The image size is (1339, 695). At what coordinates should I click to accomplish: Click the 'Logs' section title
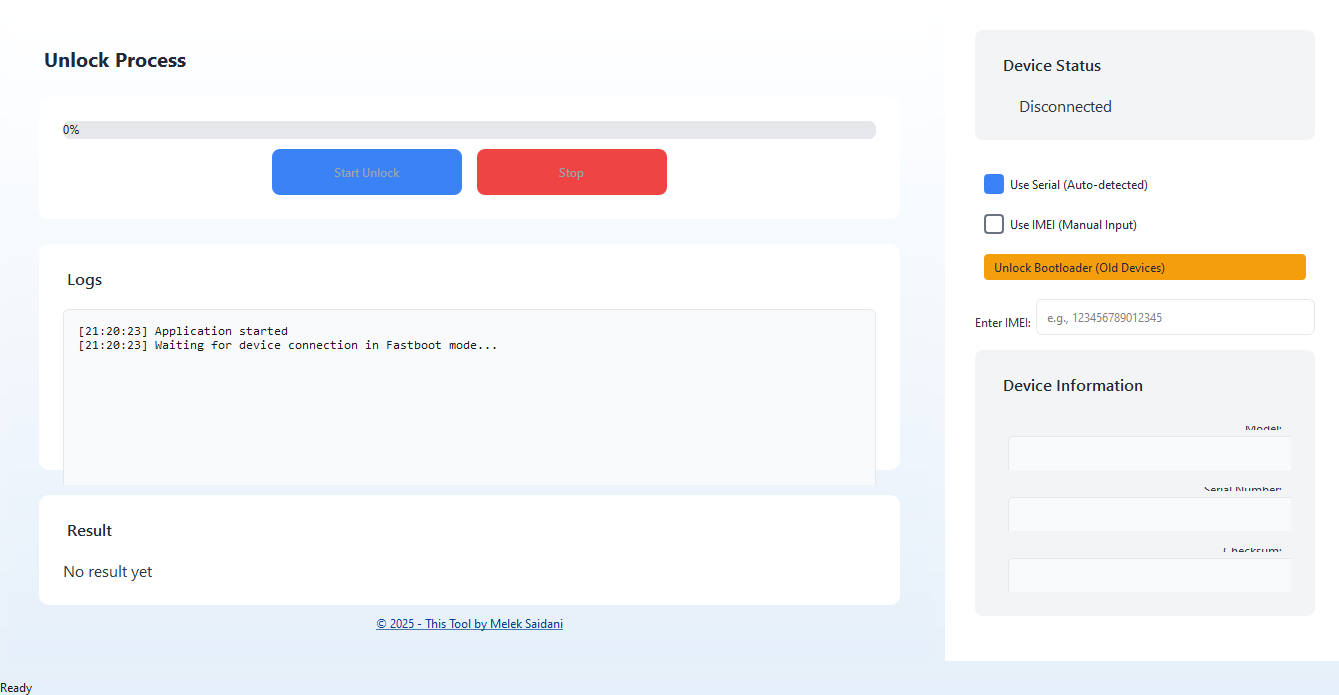pos(85,279)
